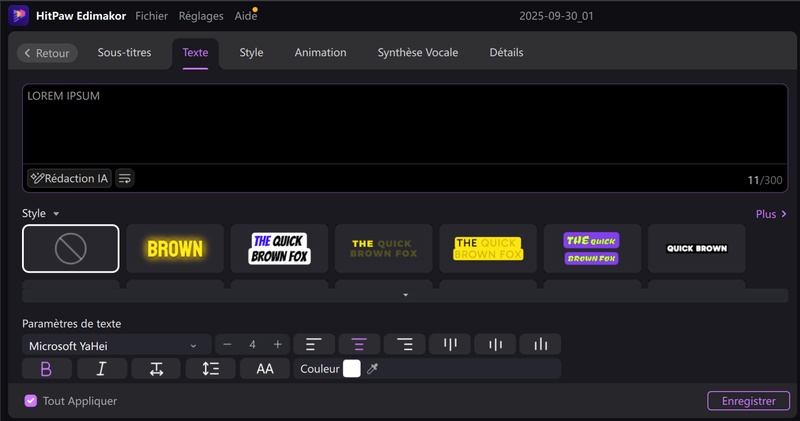
Task: Expand the Style dropdown arrow
Action: tap(57, 214)
